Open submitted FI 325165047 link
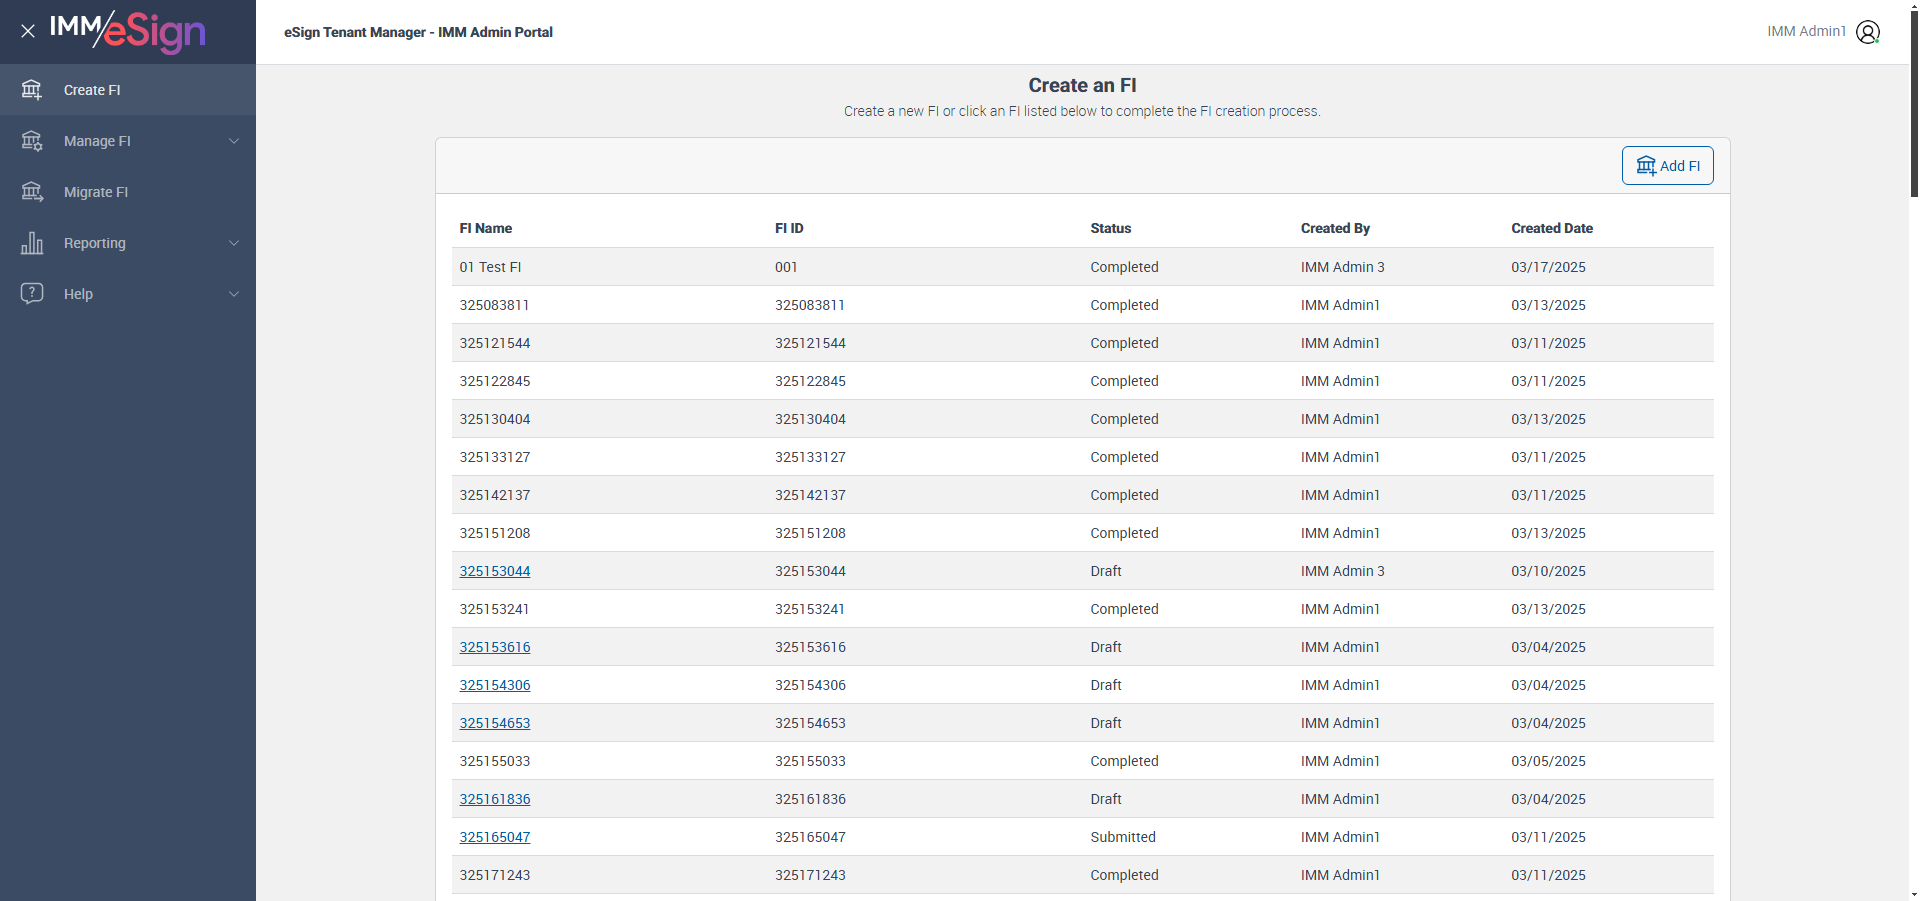Image resolution: width=1920 pixels, height=901 pixels. pos(494,837)
